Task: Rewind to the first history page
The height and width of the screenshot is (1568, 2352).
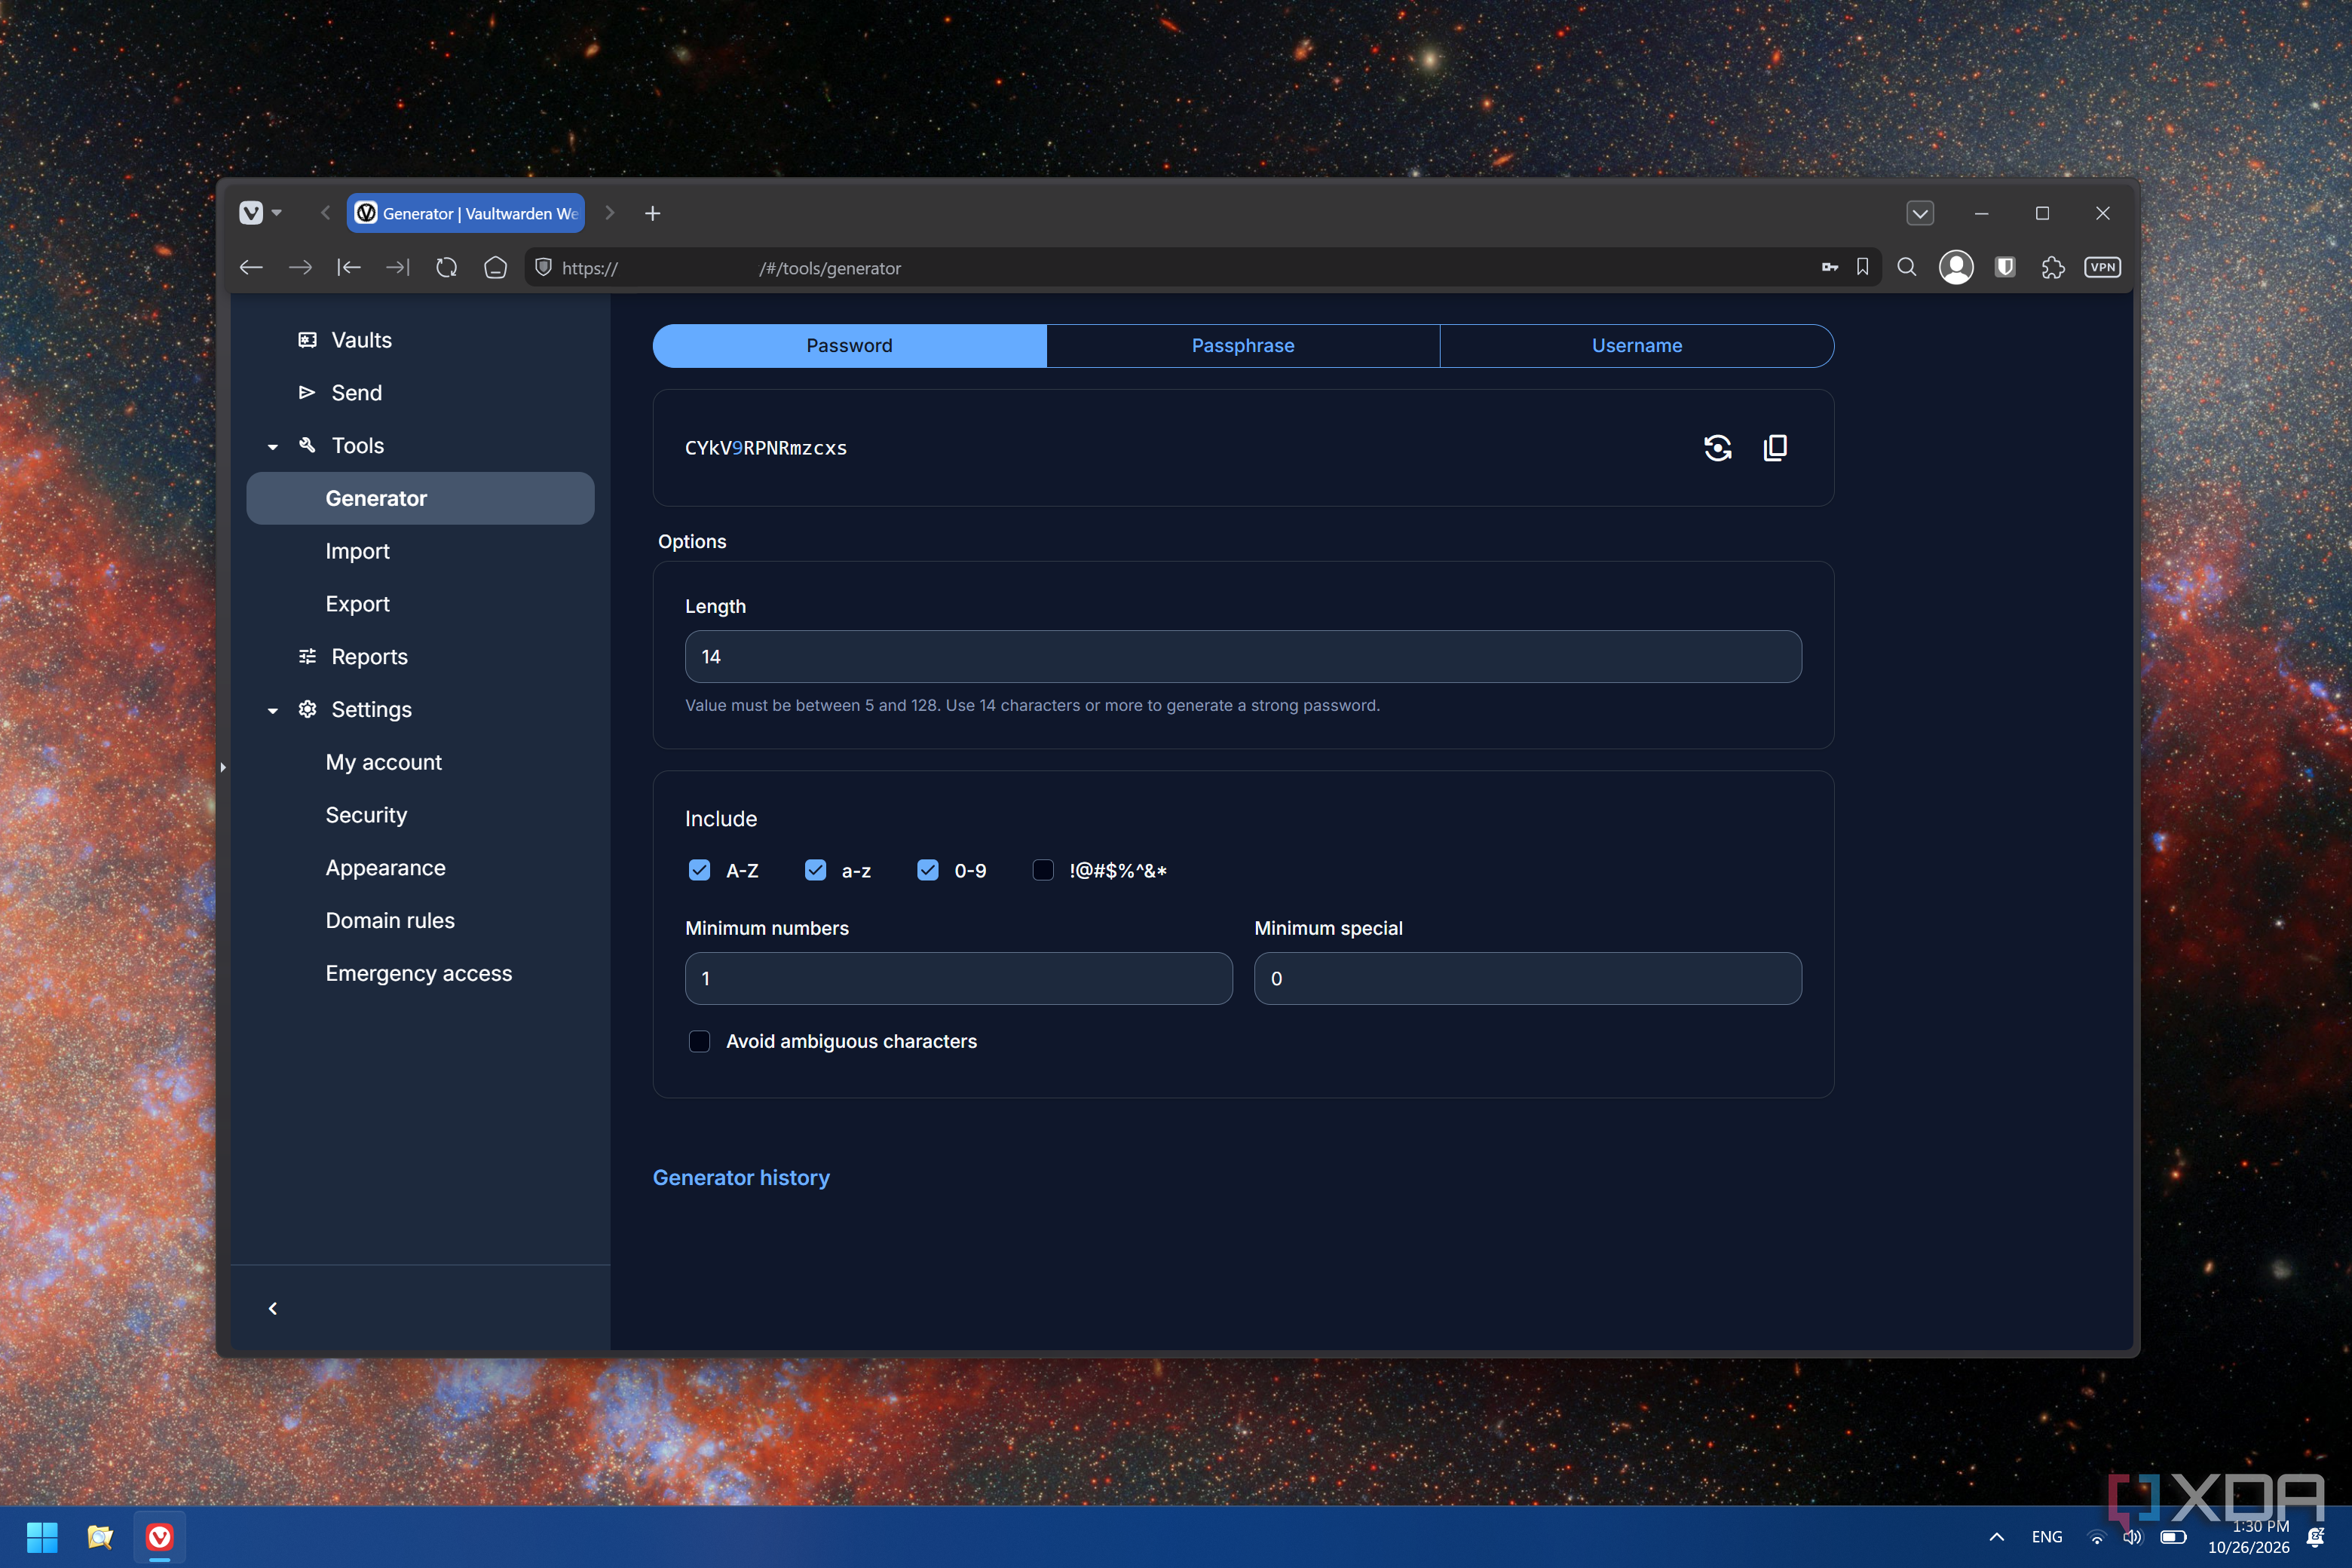Action: (x=349, y=268)
